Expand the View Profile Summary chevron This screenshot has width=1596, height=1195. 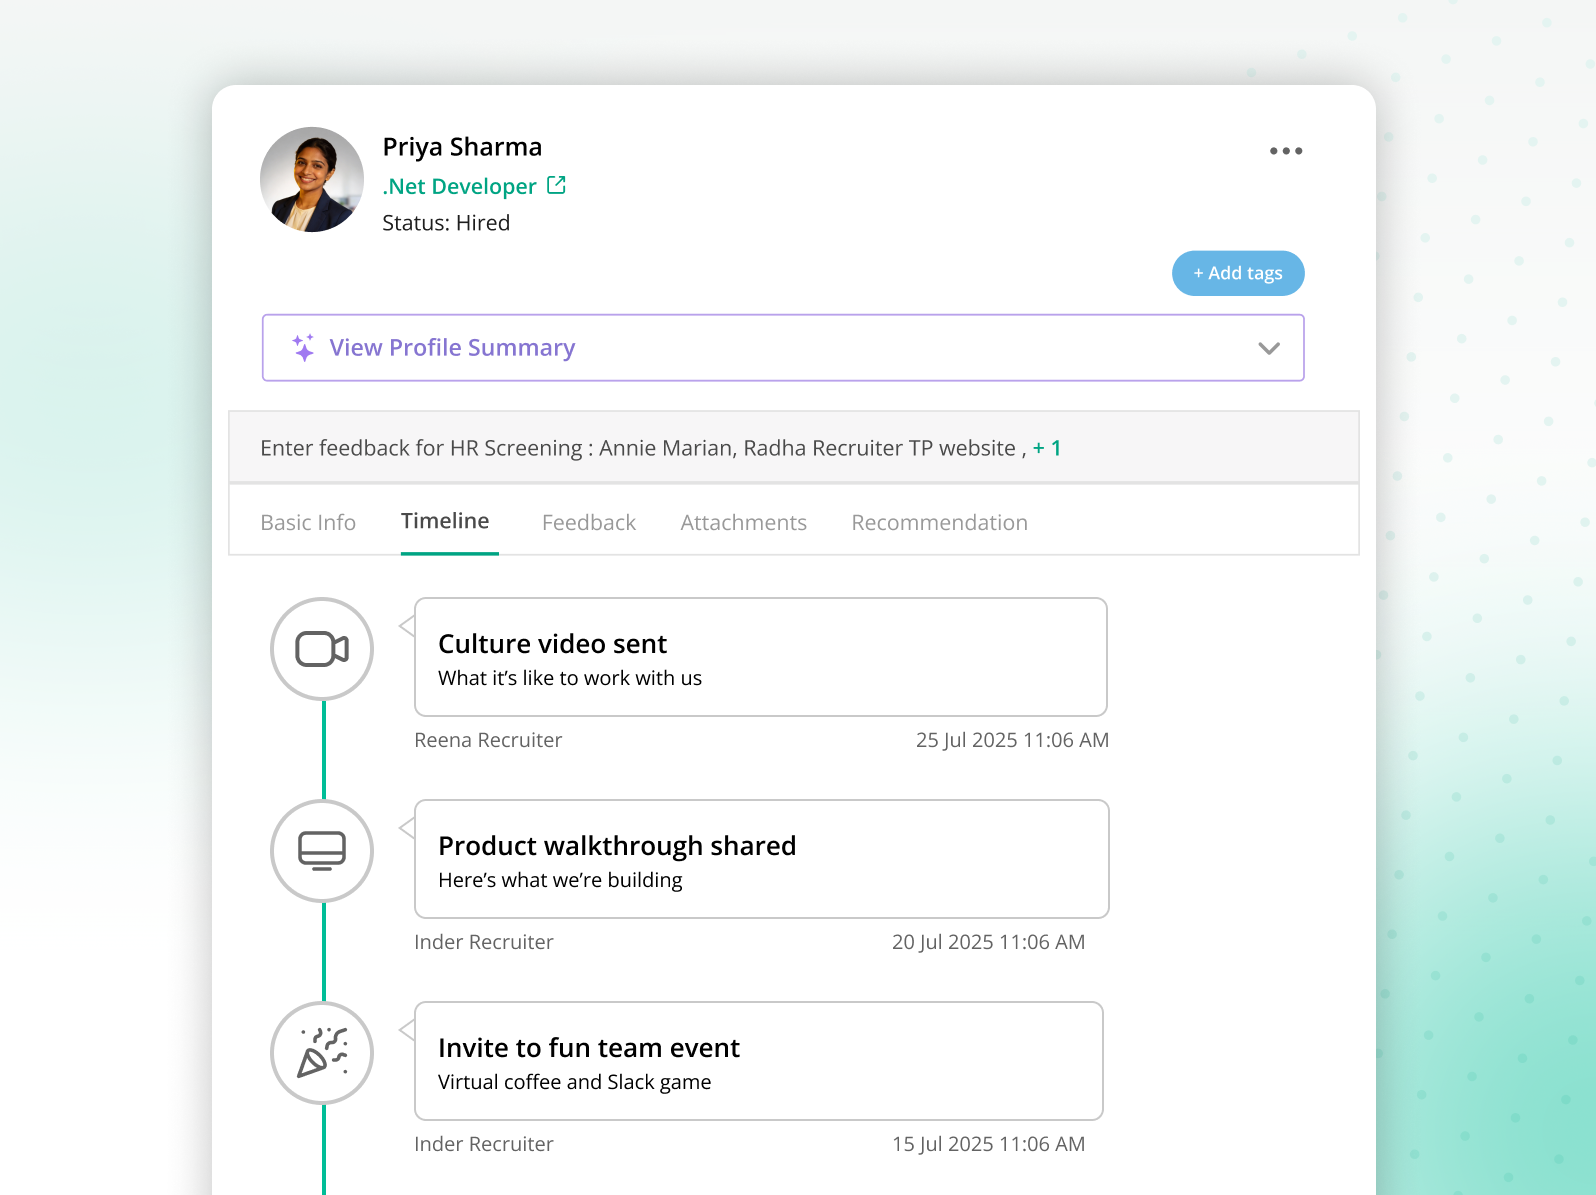click(1268, 348)
